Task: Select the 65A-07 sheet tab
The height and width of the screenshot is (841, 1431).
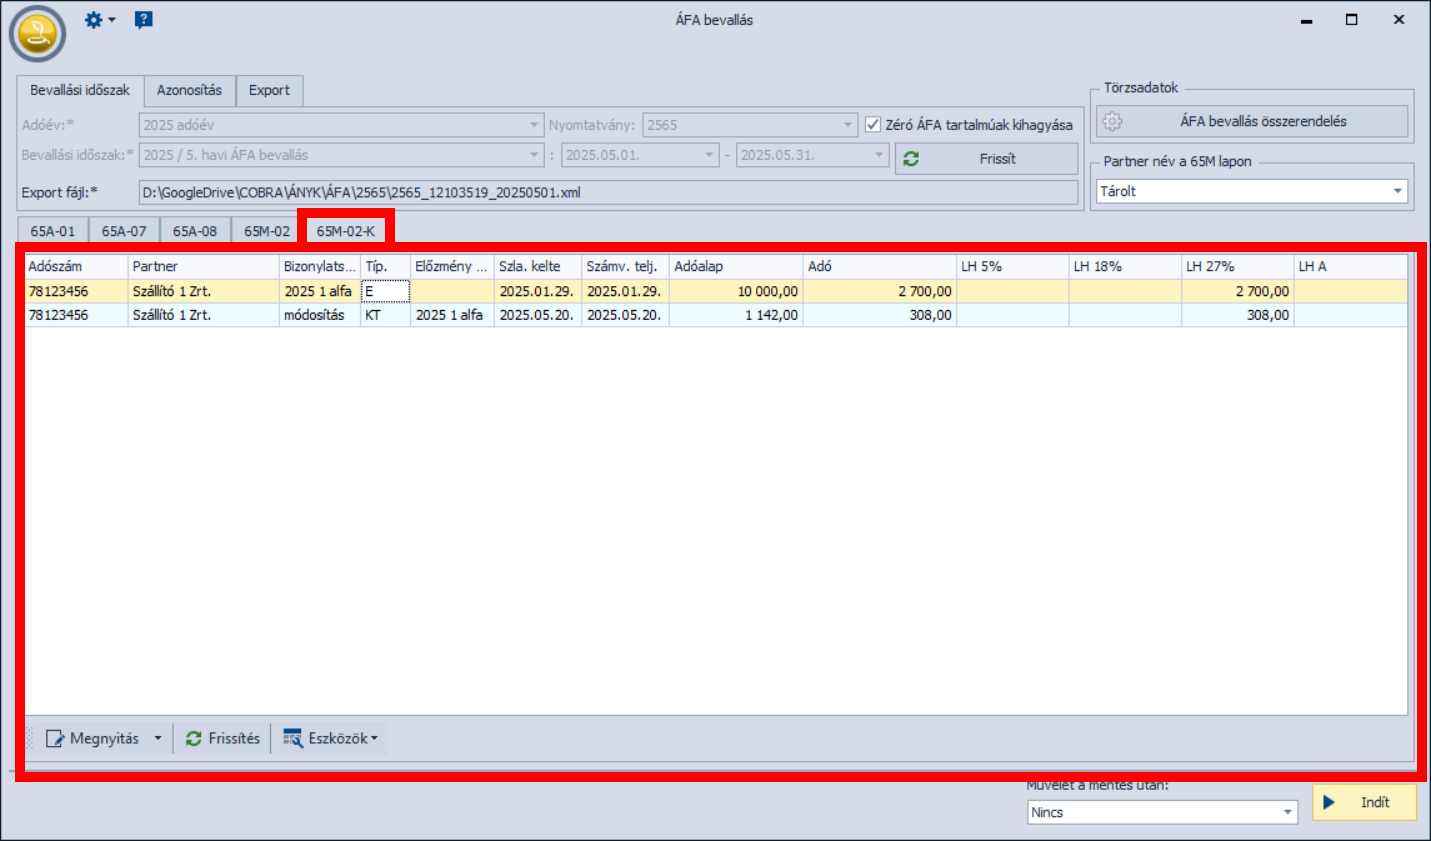Action: pyautogui.click(x=124, y=231)
